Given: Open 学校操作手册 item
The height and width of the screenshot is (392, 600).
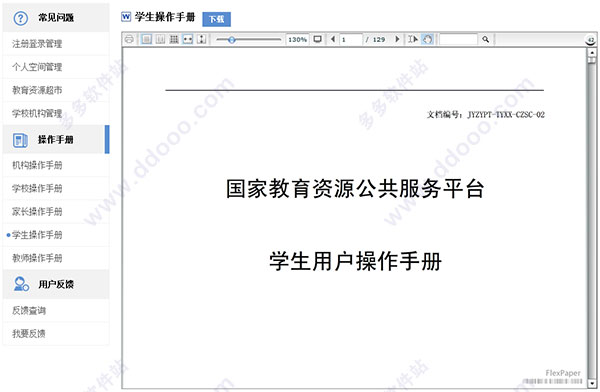Looking at the screenshot, I should tap(37, 188).
